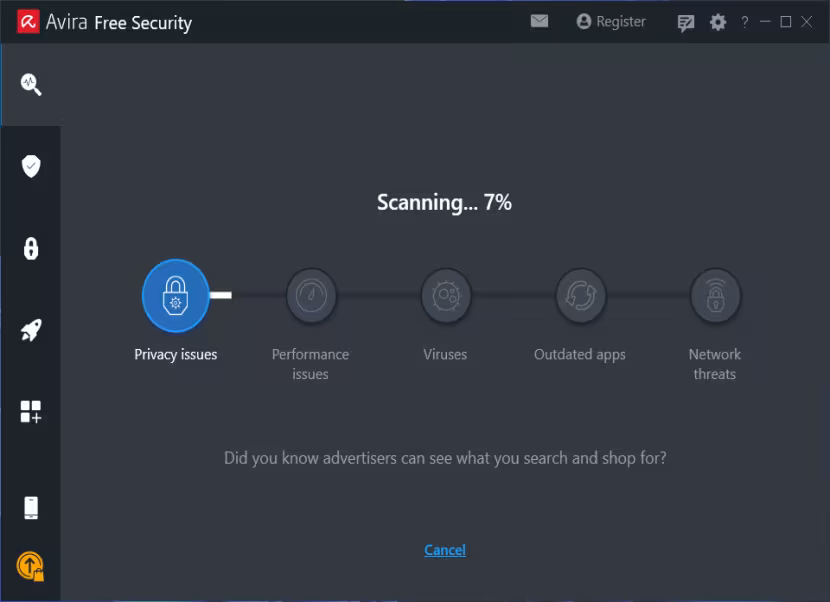Image resolution: width=830 pixels, height=602 pixels.
Task: Click the "Outdated apps" label
Action: 580,355
